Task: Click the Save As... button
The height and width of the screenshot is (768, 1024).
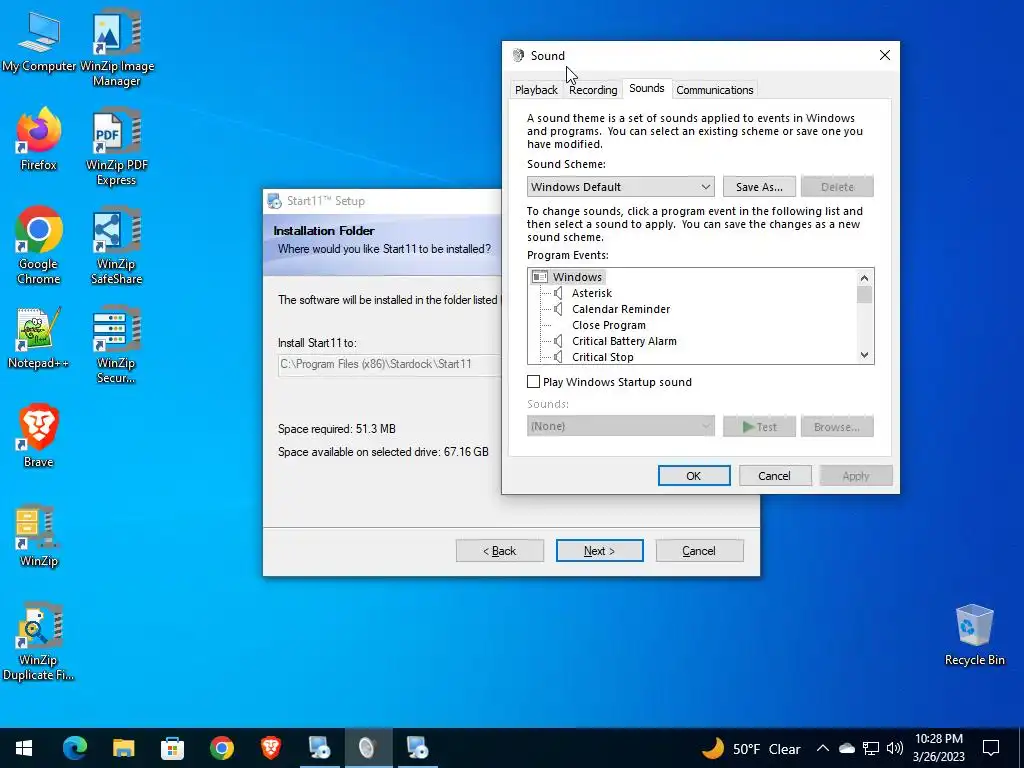Action: [759, 187]
